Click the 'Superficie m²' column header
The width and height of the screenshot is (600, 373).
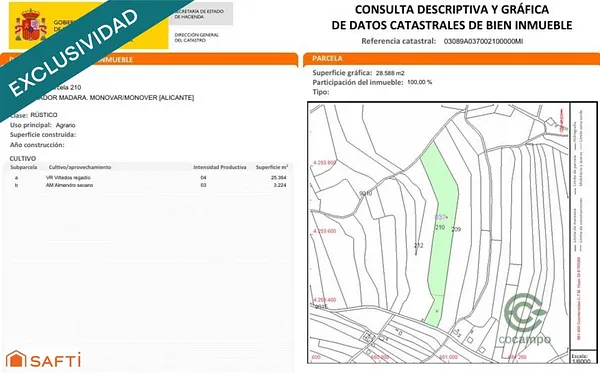(272, 167)
